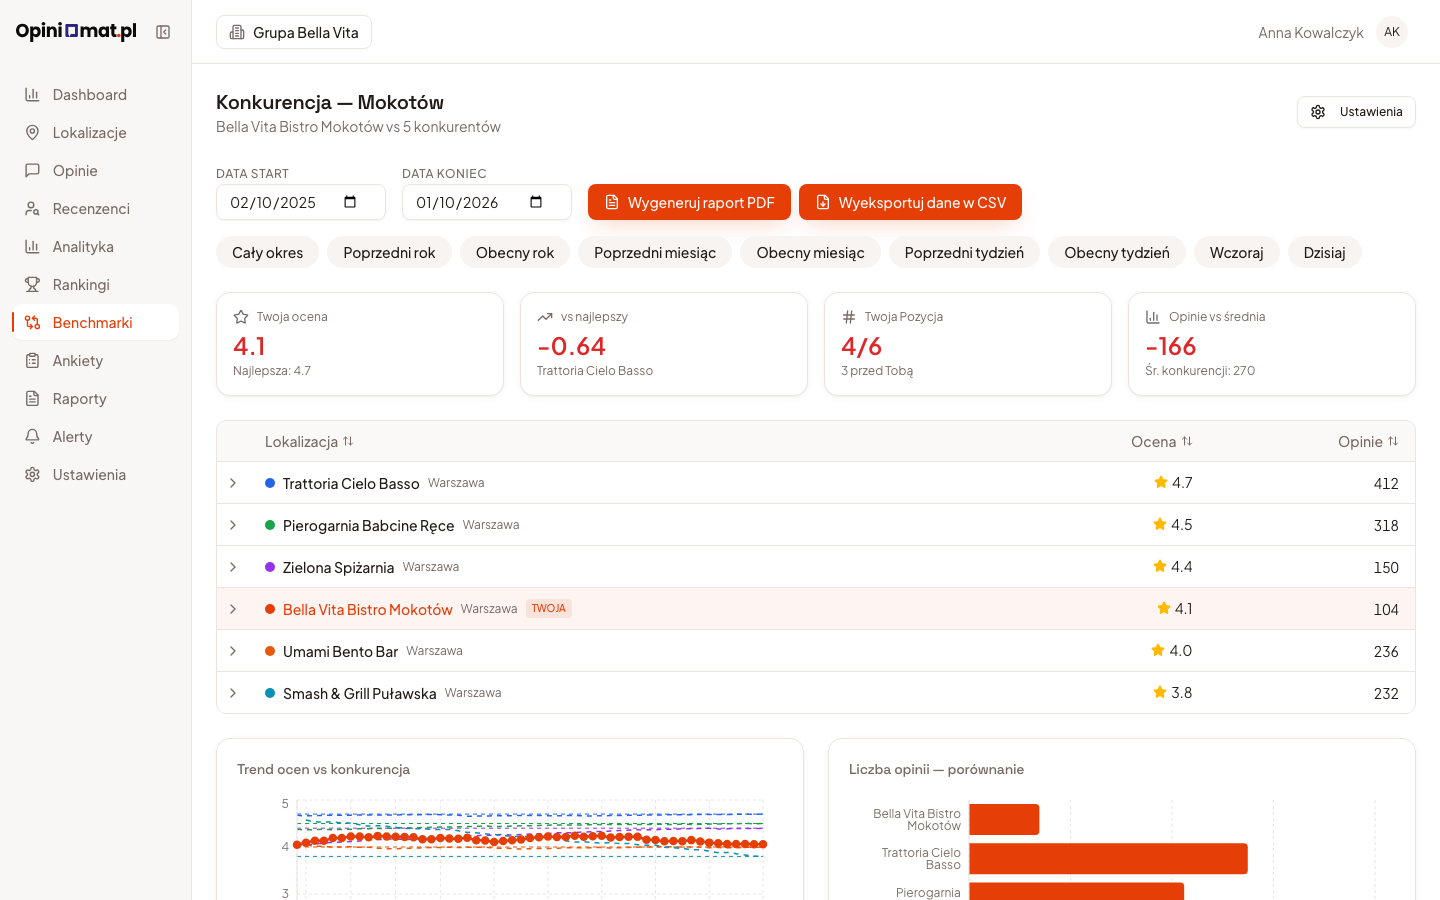The width and height of the screenshot is (1440, 900).
Task: Click the star icon in Twoja ocena card
Action: (241, 317)
